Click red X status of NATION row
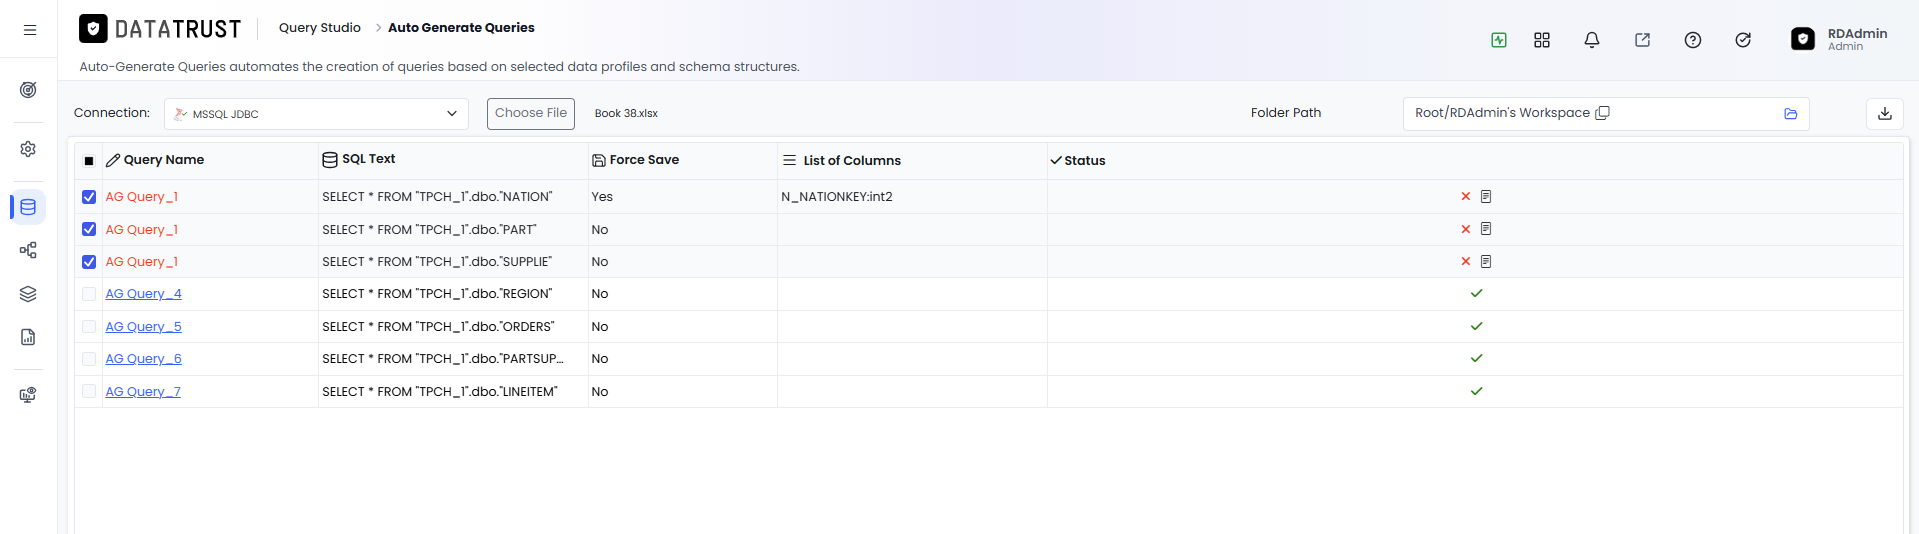Image resolution: width=1919 pixels, height=534 pixels. tap(1466, 197)
